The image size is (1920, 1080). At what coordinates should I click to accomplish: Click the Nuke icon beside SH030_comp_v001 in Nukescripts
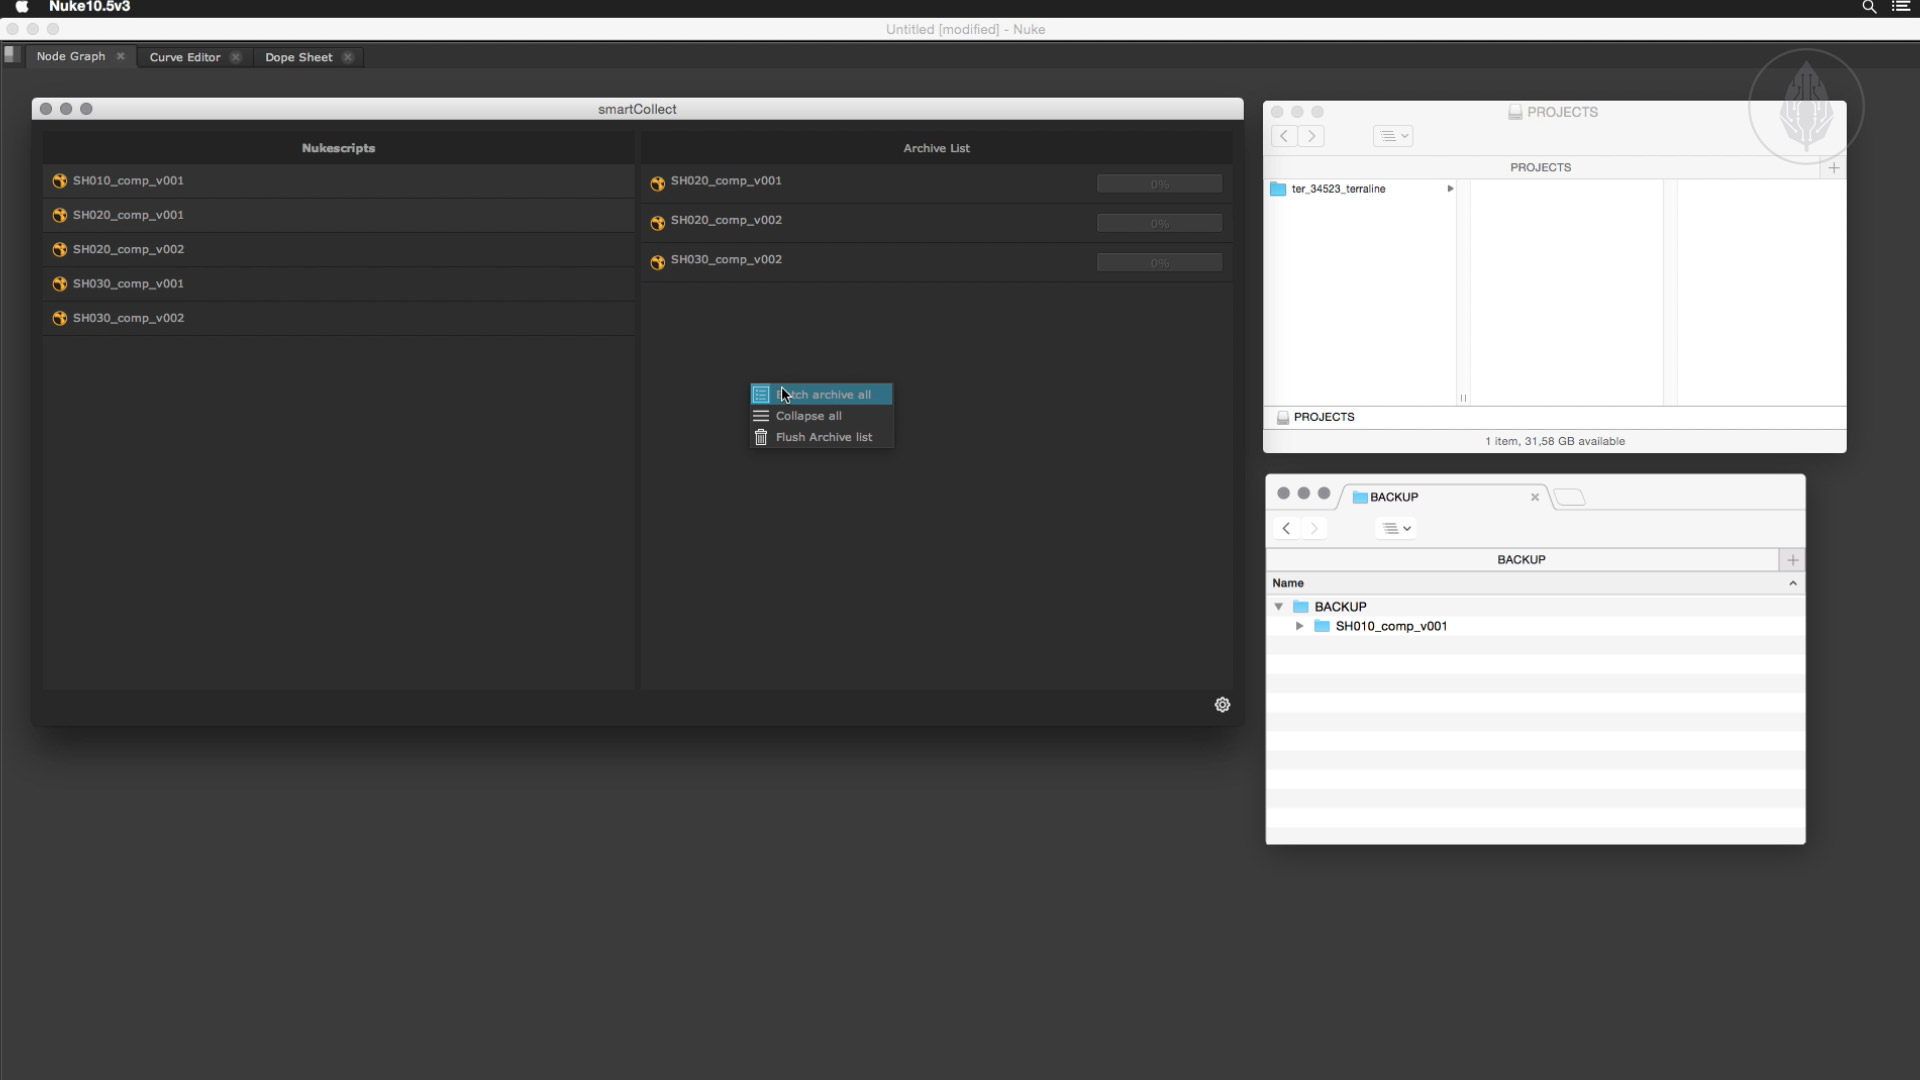coord(60,284)
